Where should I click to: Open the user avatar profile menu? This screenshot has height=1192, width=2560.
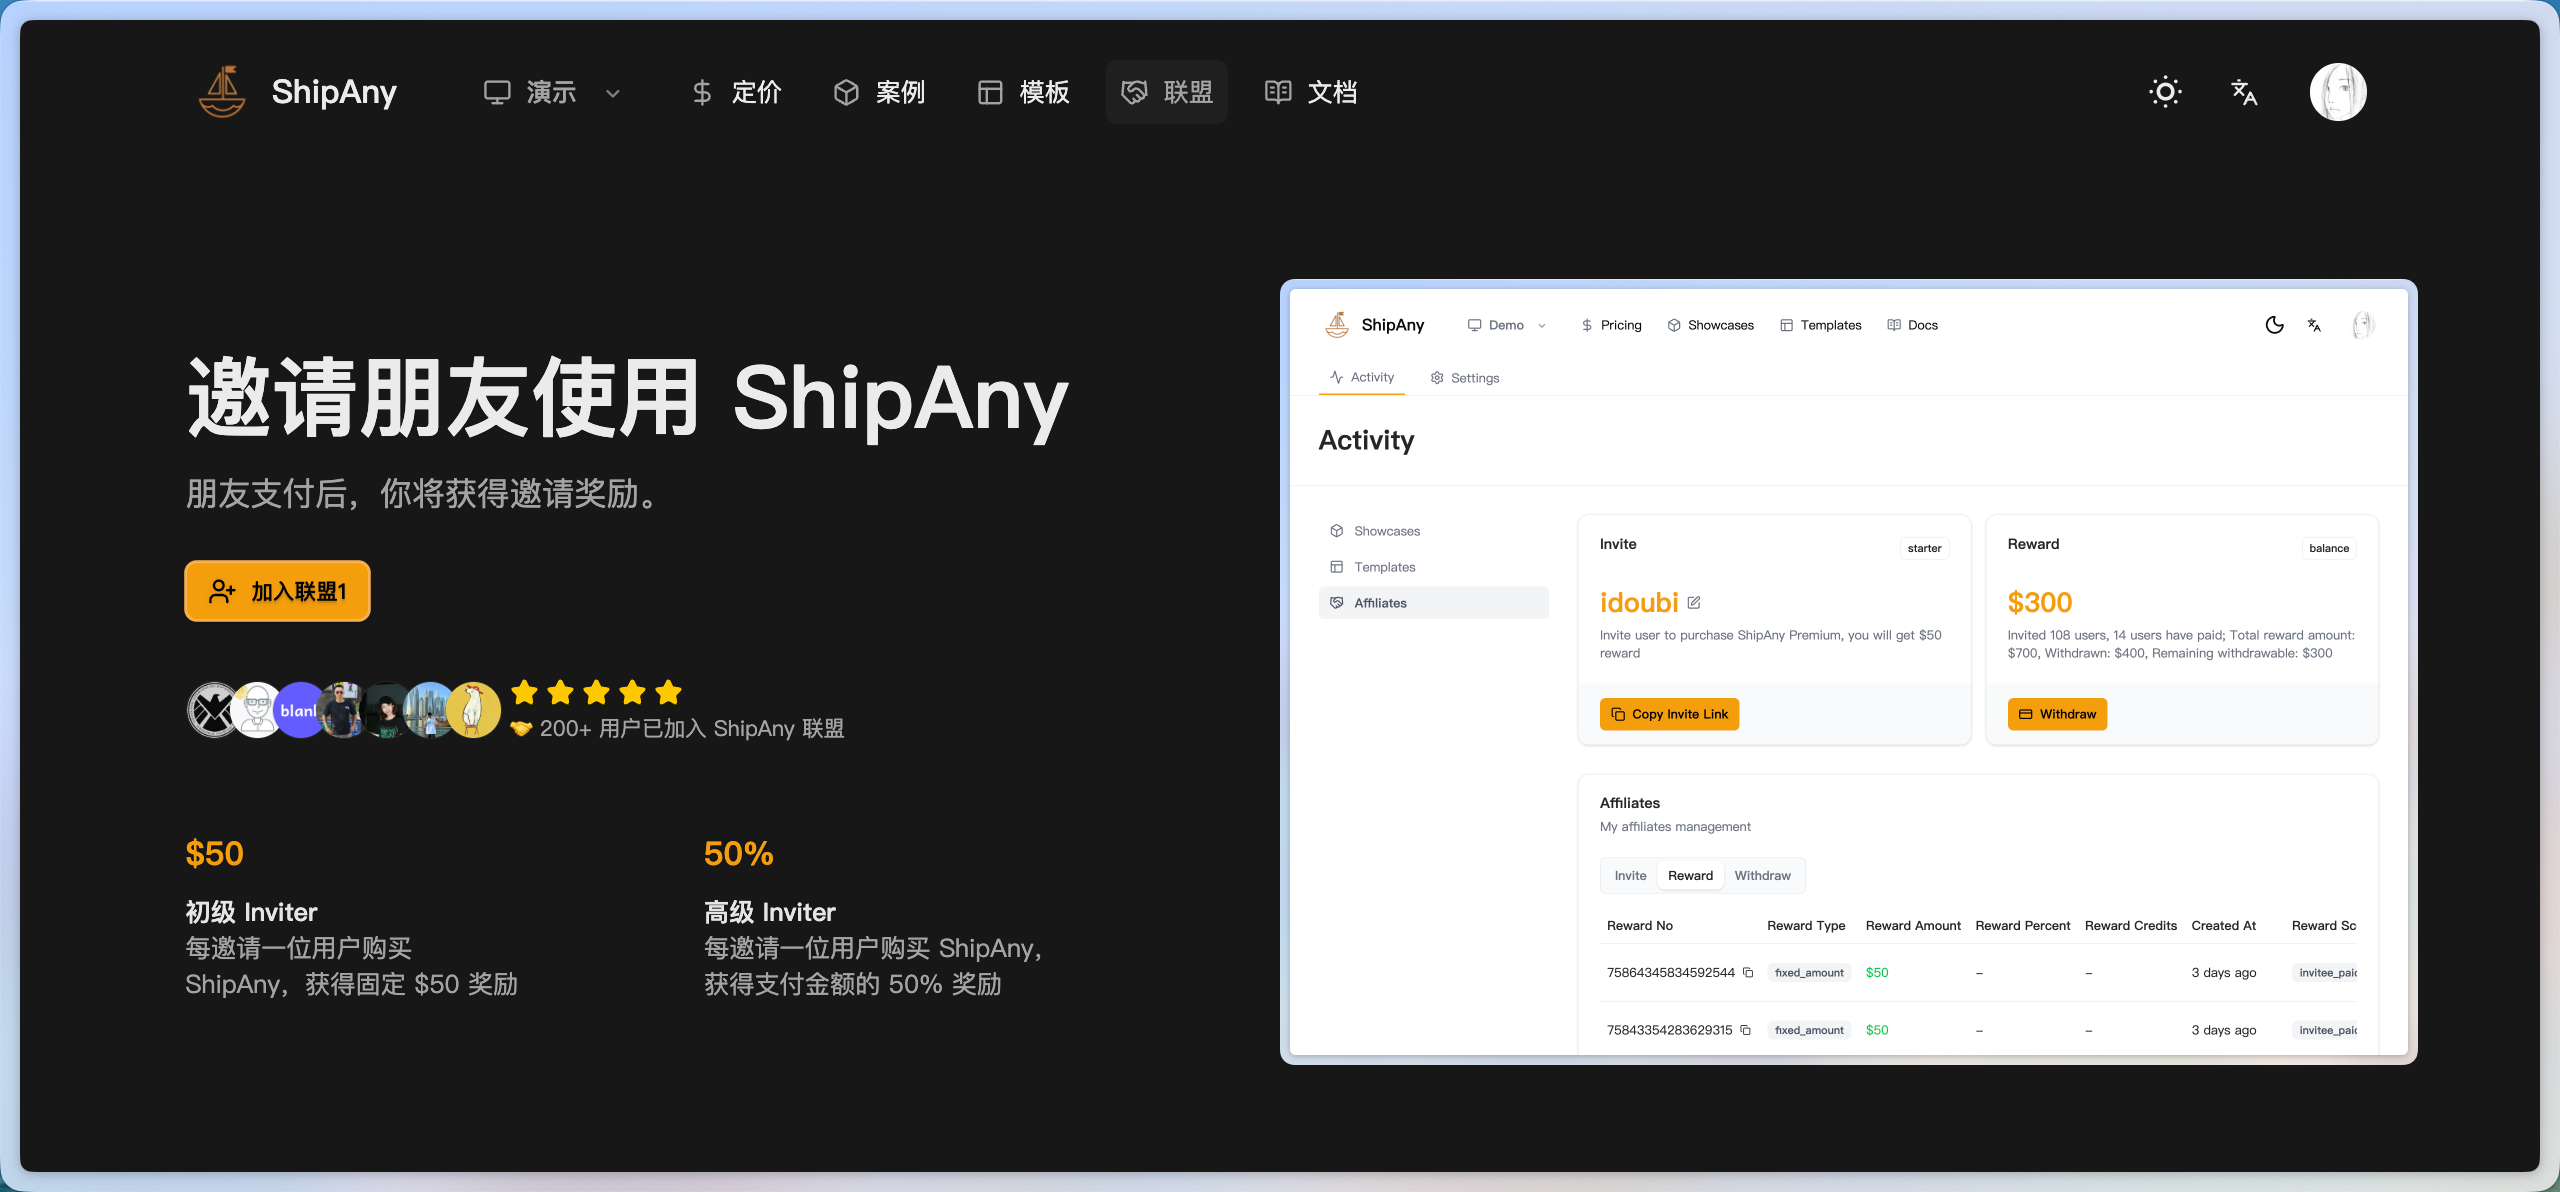2337,92
